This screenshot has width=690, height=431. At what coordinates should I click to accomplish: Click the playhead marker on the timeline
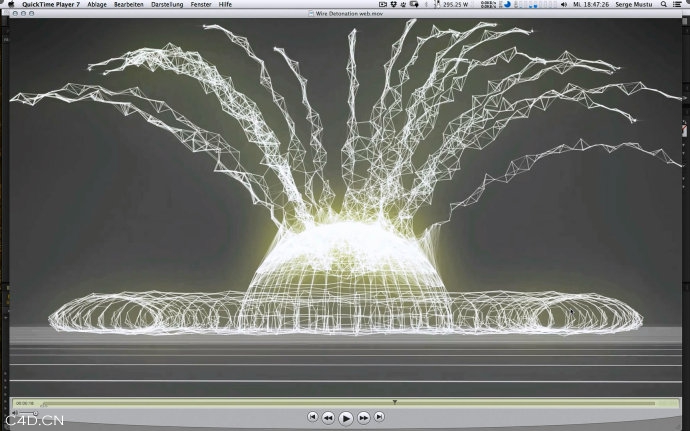pyautogui.click(x=395, y=402)
